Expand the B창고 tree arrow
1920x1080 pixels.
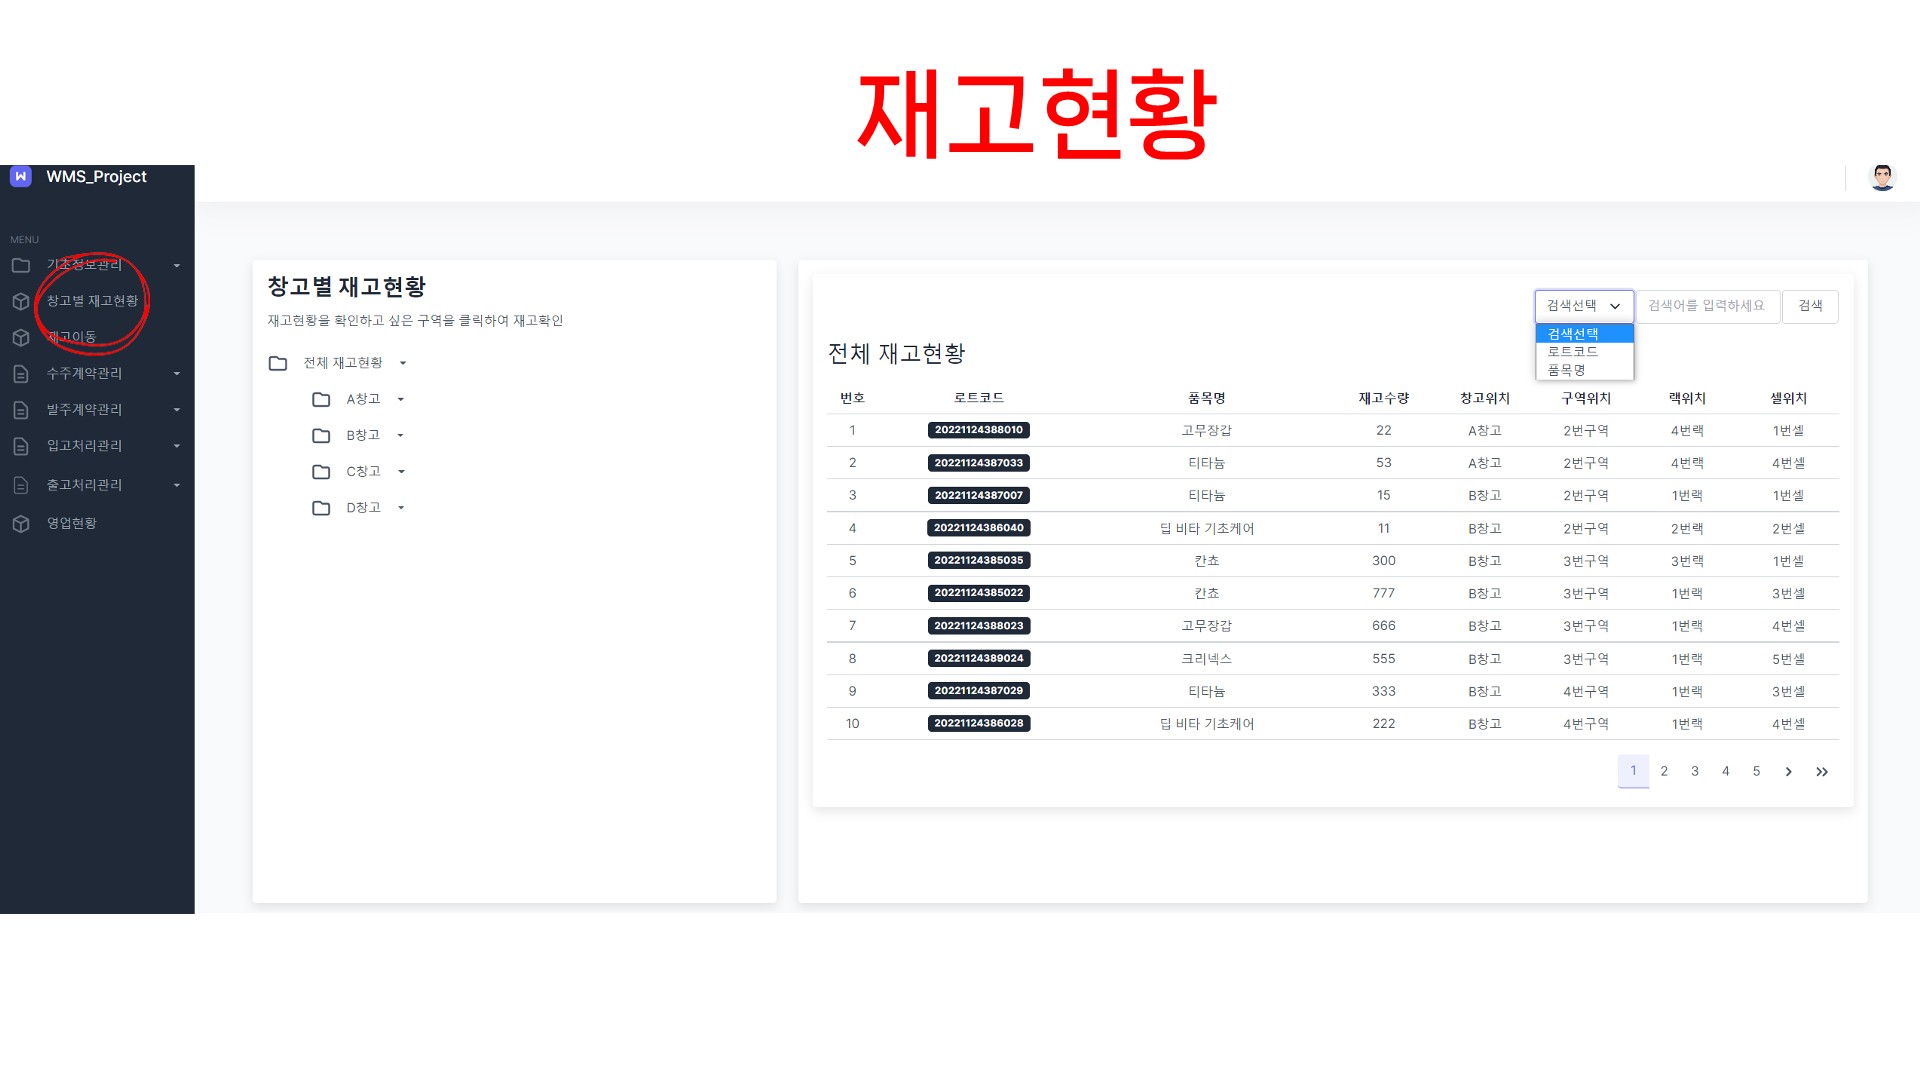(400, 436)
